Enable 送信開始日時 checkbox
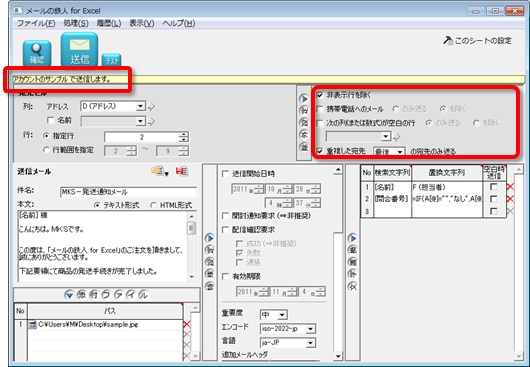 click(225, 174)
